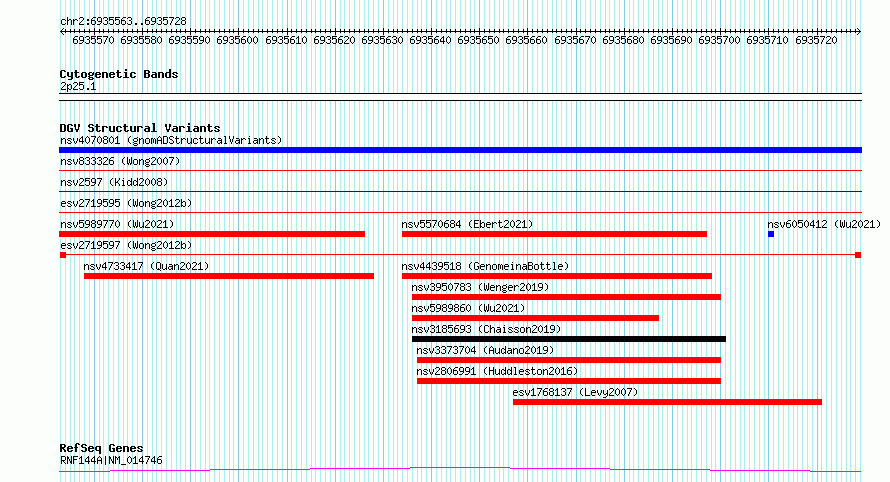Open the nsv833326 (Wong2007) label
The image size is (890, 482).
click(120, 161)
